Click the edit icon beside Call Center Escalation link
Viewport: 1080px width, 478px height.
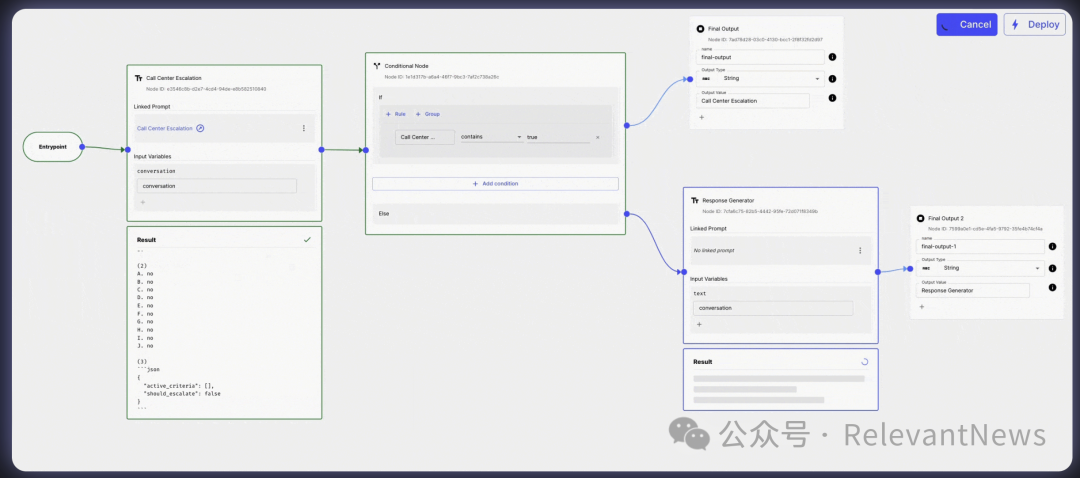(200, 128)
